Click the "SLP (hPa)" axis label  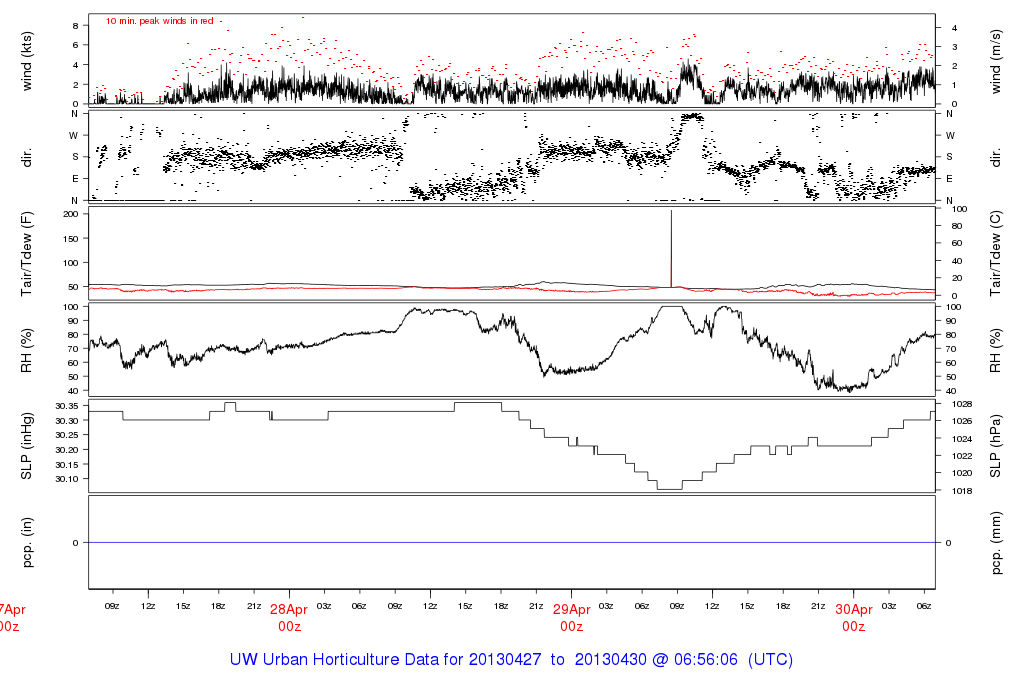click(996, 445)
